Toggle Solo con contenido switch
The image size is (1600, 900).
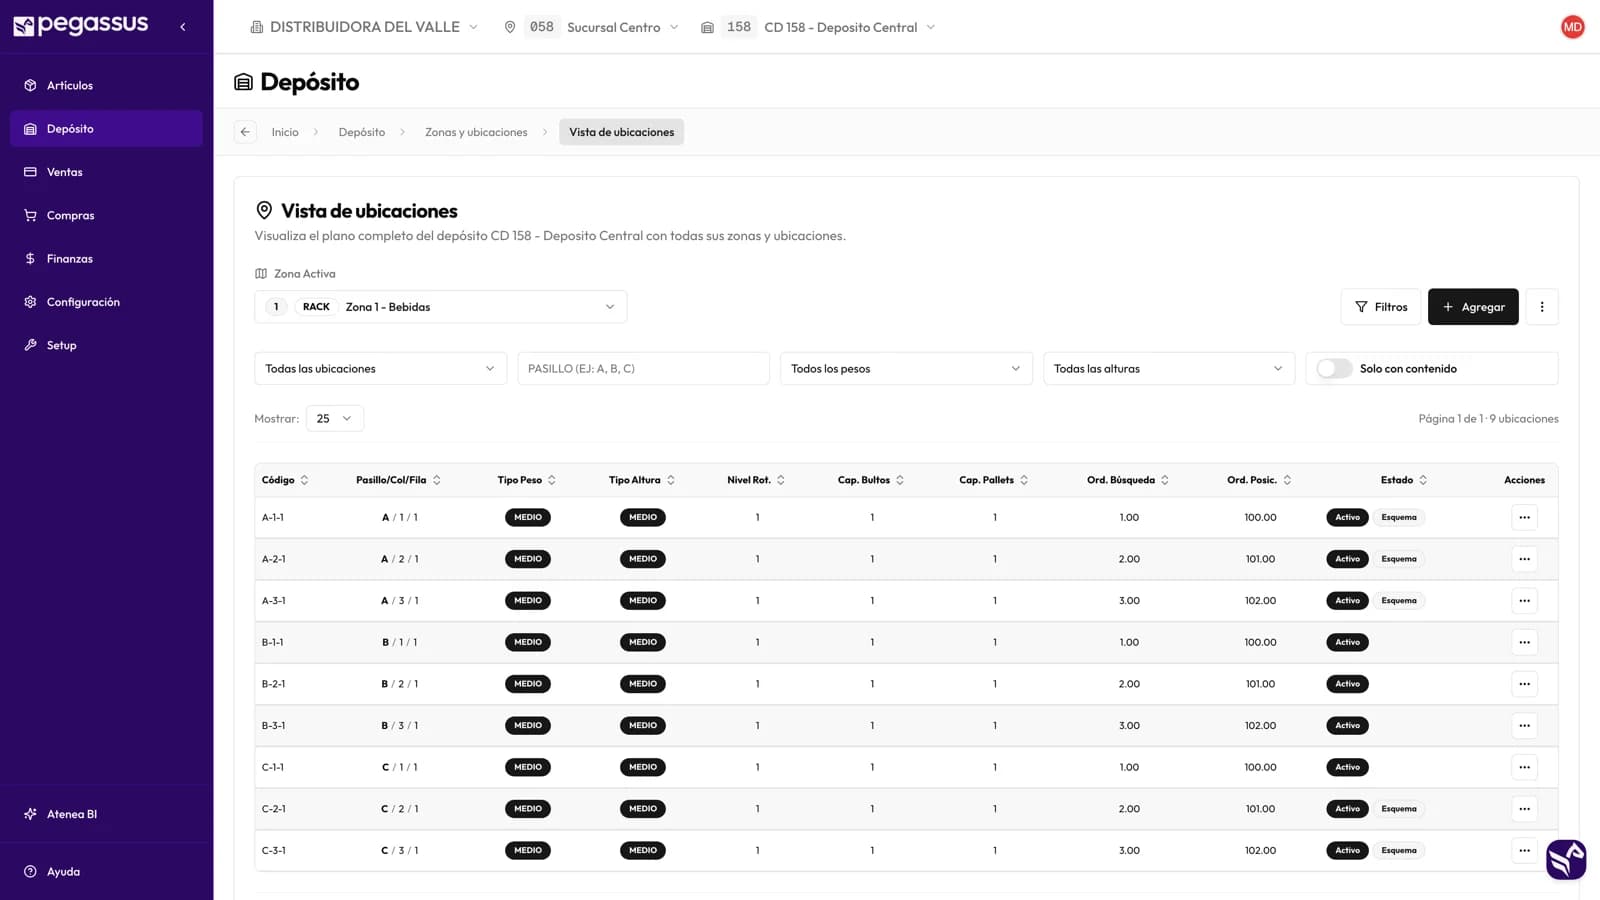(x=1334, y=369)
